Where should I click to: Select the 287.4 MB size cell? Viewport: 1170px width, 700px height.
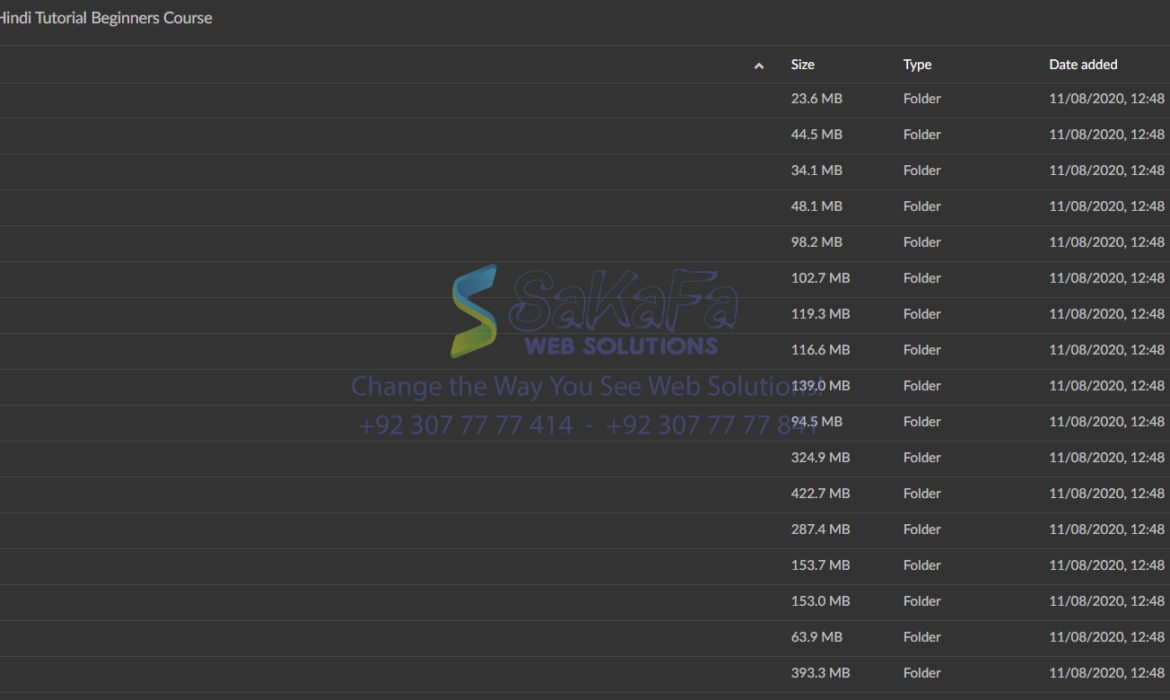[820, 529]
